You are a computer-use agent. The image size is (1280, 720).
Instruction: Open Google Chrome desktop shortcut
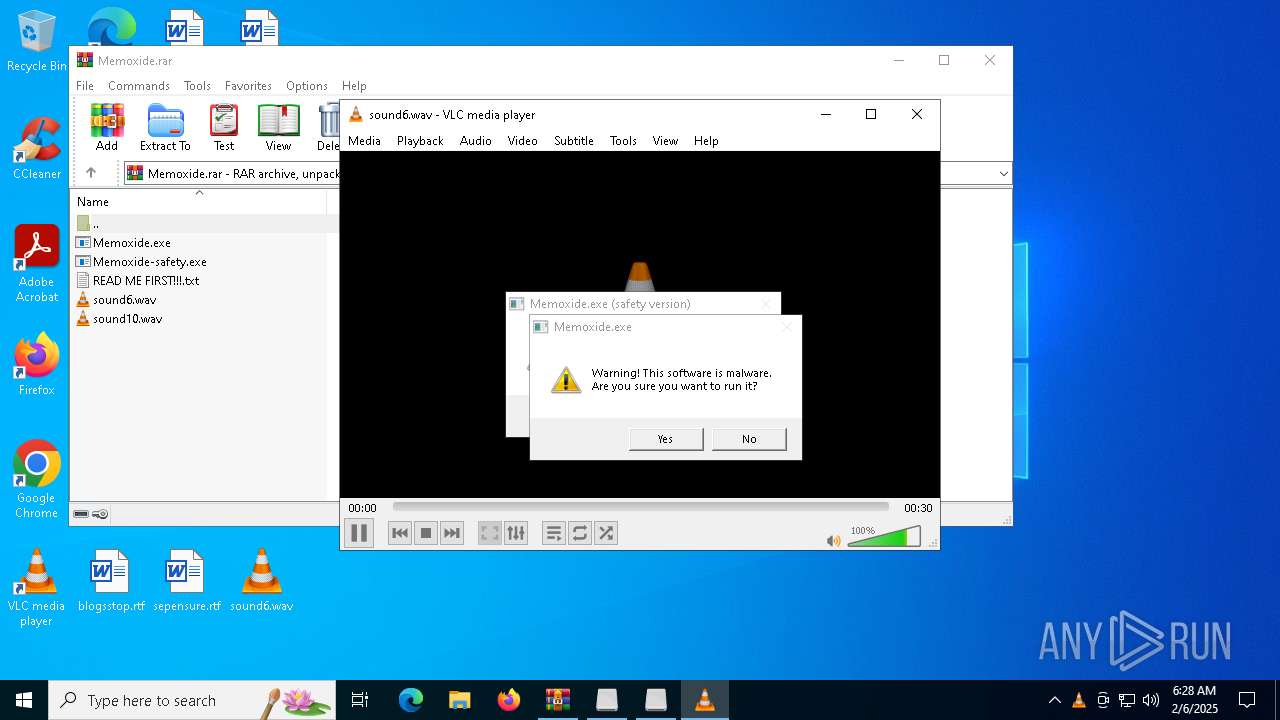[37, 479]
